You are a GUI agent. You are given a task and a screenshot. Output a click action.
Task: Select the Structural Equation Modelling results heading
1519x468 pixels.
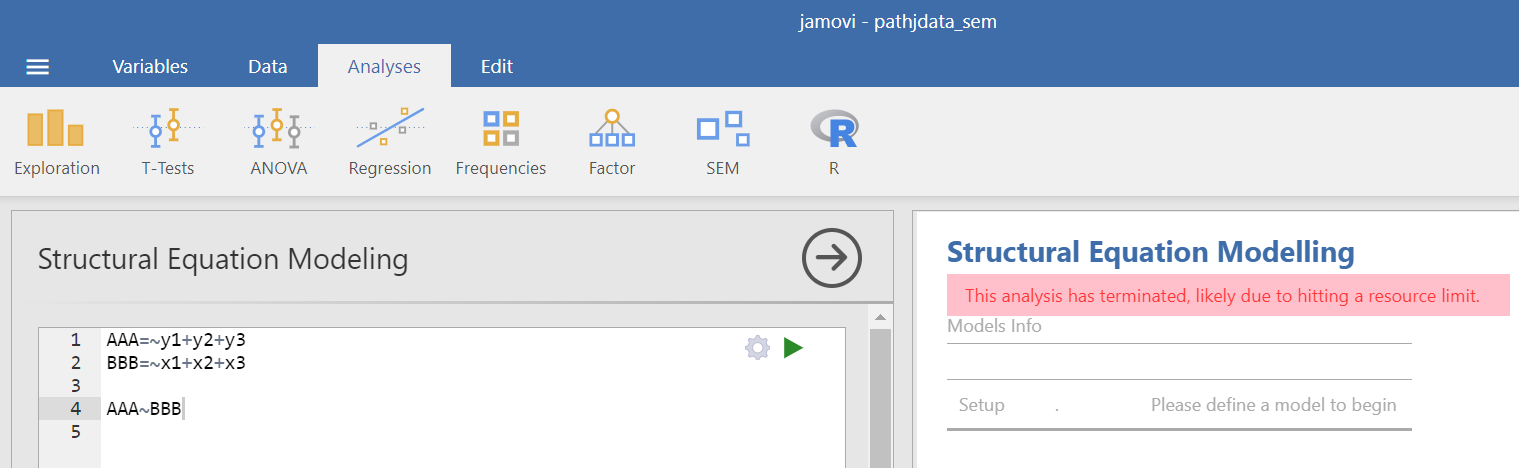pos(1150,252)
